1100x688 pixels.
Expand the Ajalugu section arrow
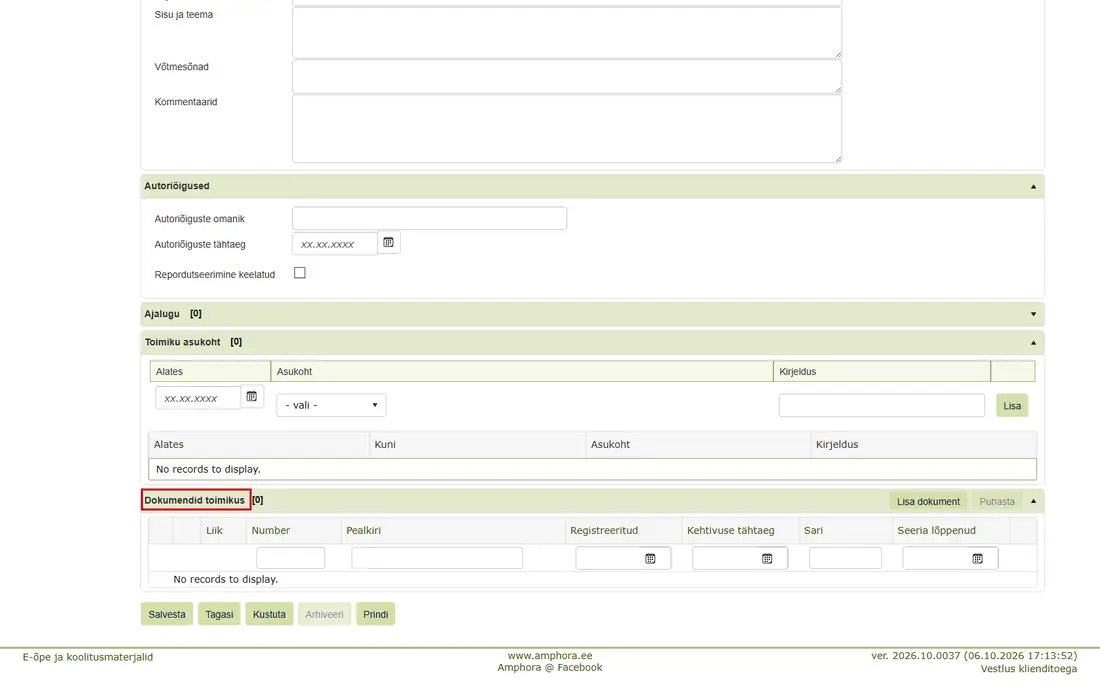[x=1033, y=314]
